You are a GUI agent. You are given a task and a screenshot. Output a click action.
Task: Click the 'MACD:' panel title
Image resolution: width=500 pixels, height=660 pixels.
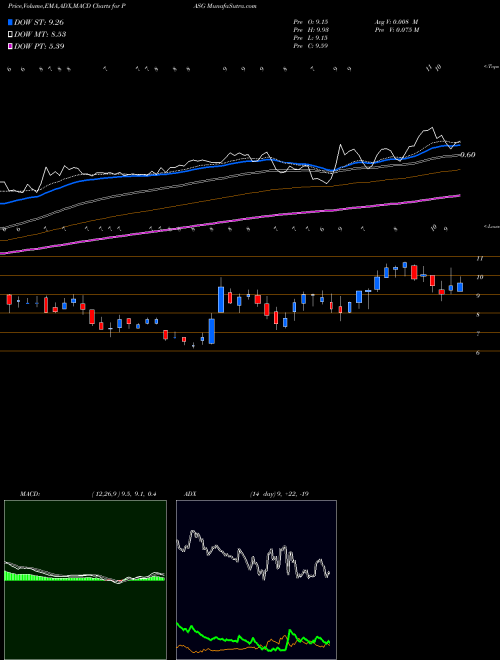pyautogui.click(x=29, y=494)
